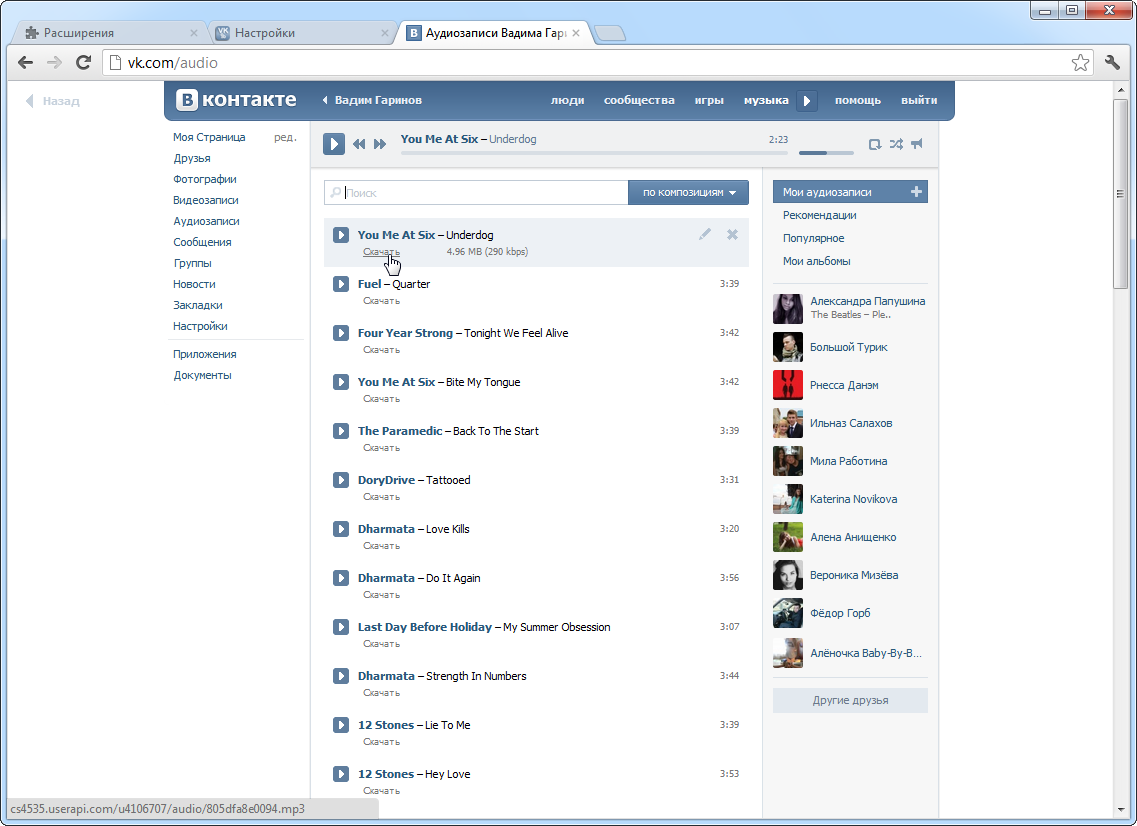
Task: Open Мои альбомы section
Action: tap(816, 261)
